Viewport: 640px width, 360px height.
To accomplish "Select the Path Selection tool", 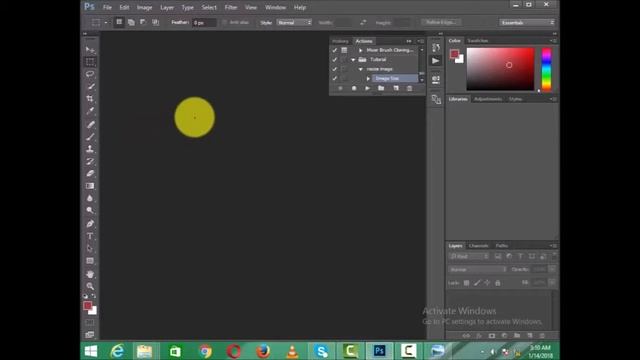I will pyautogui.click(x=90, y=249).
